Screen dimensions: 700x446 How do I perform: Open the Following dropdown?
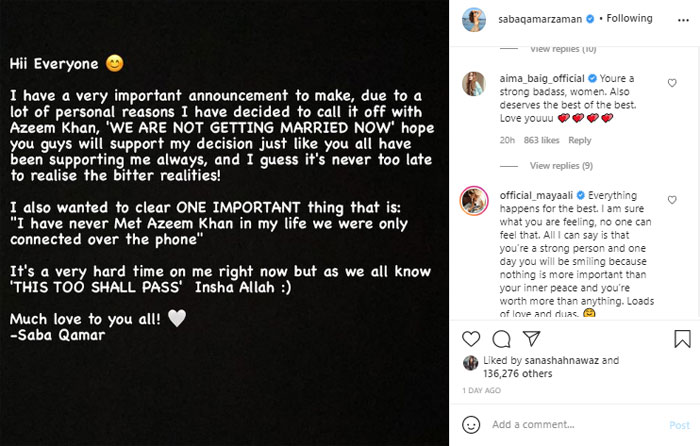629,18
